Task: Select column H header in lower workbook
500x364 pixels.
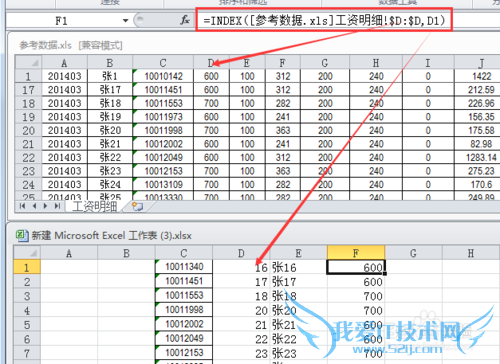Action: click(471, 253)
